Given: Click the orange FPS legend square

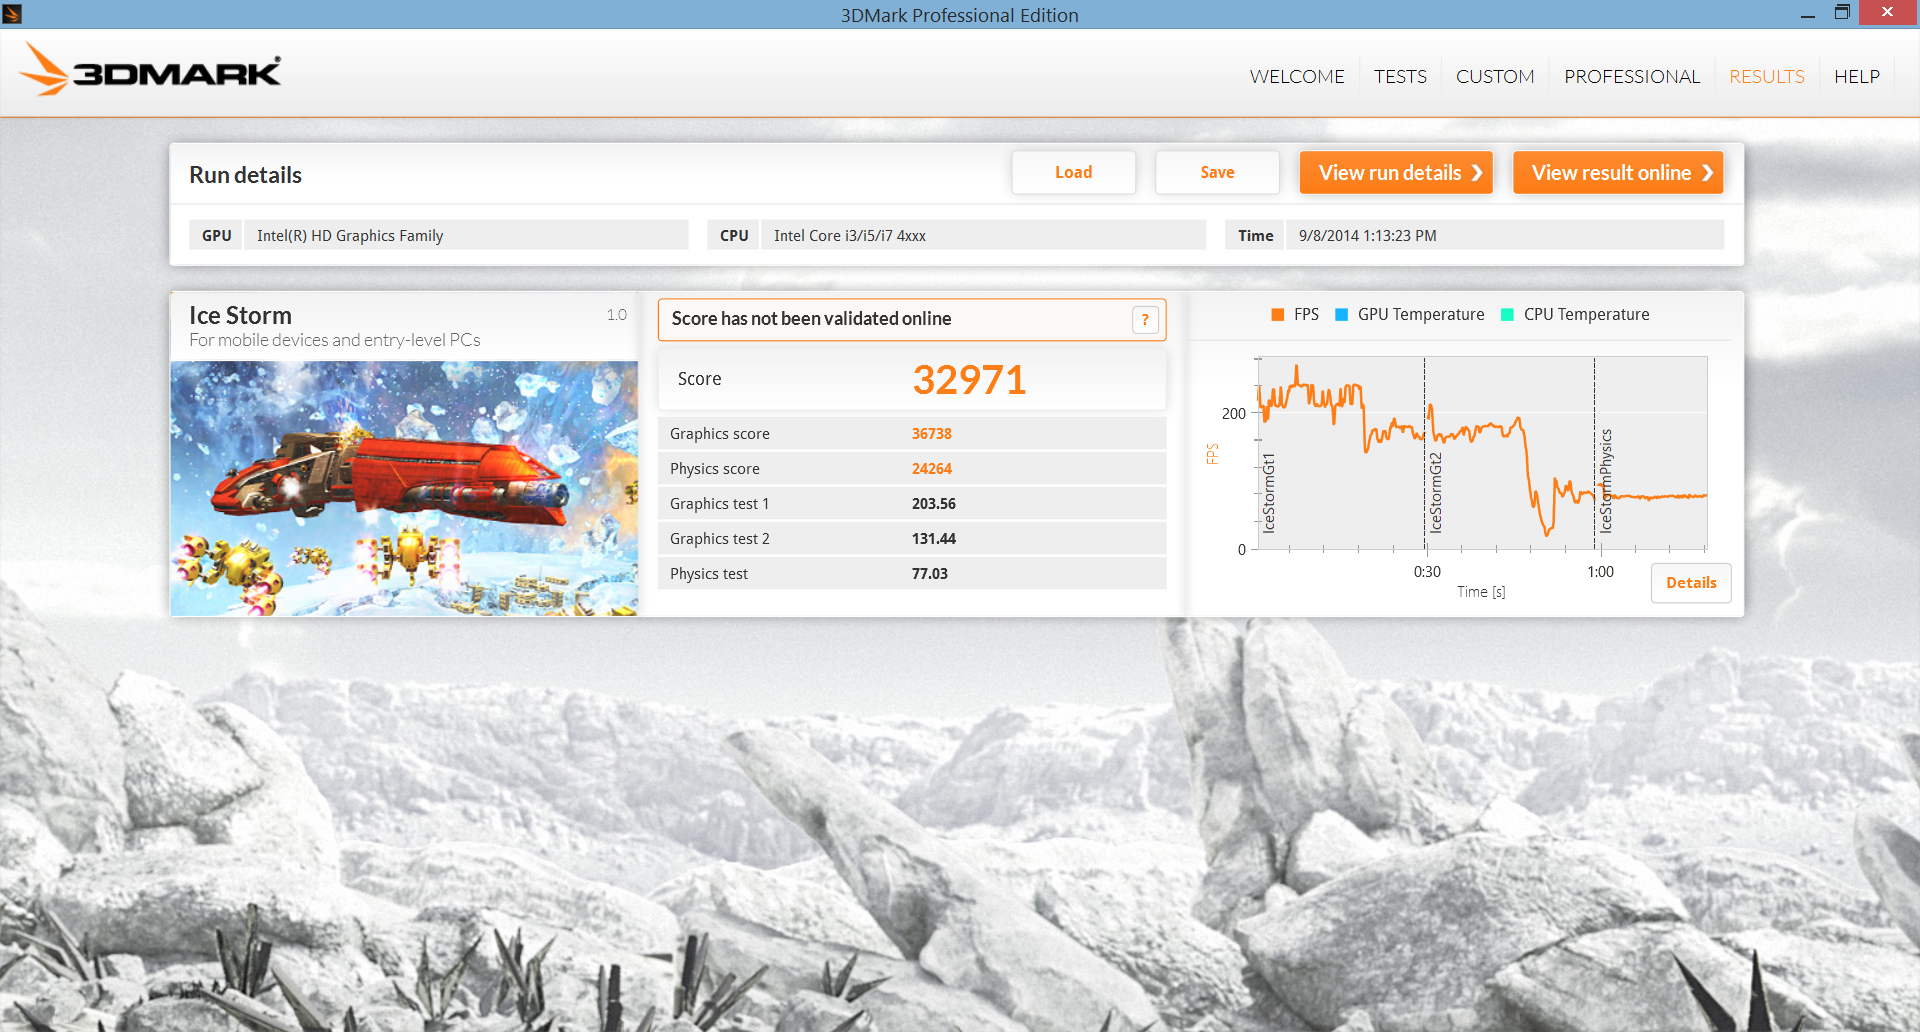Looking at the screenshot, I should 1277,315.
